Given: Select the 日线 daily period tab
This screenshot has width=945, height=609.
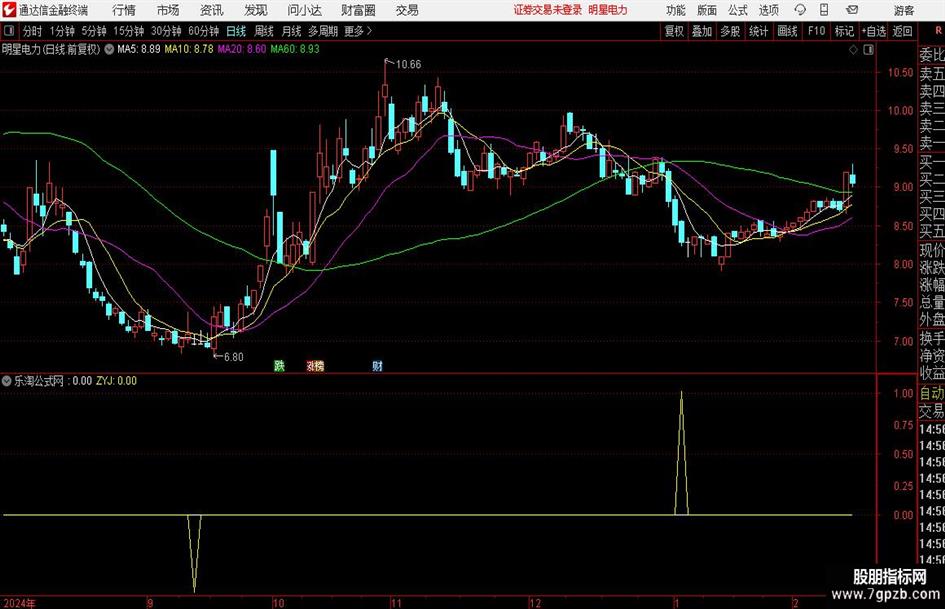Looking at the screenshot, I should tap(236, 31).
